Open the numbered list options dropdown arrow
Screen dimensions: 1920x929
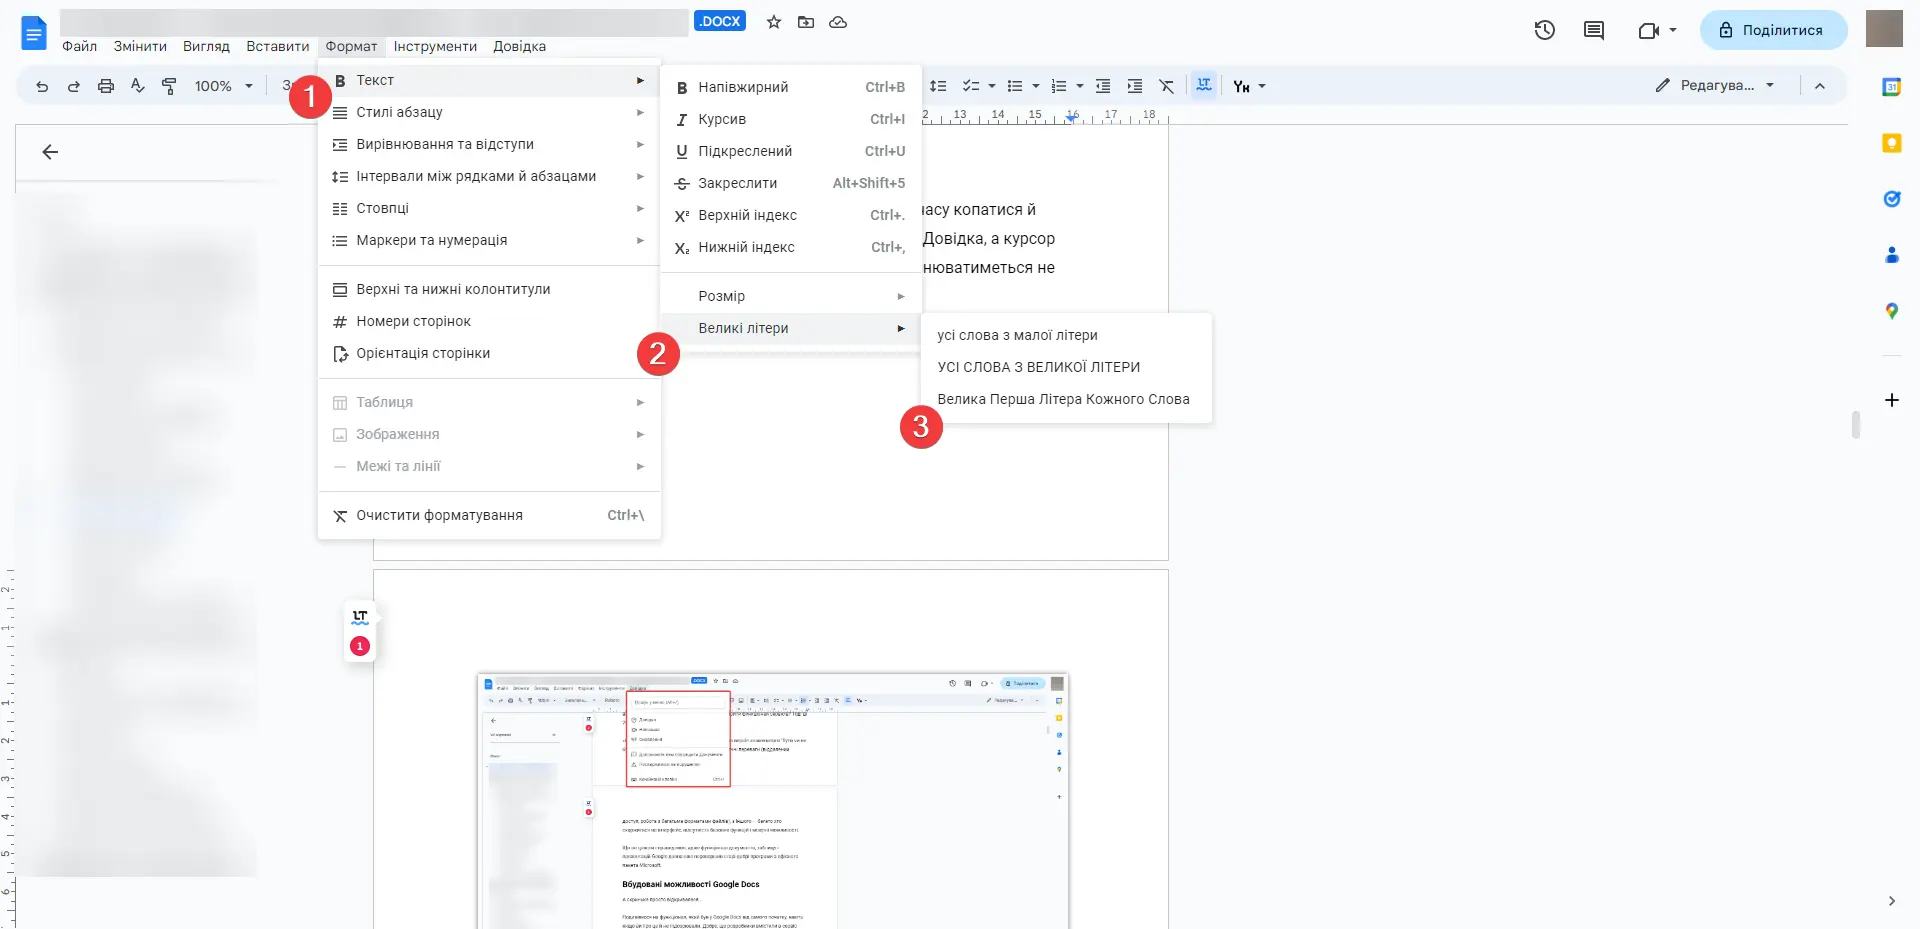pos(1080,86)
